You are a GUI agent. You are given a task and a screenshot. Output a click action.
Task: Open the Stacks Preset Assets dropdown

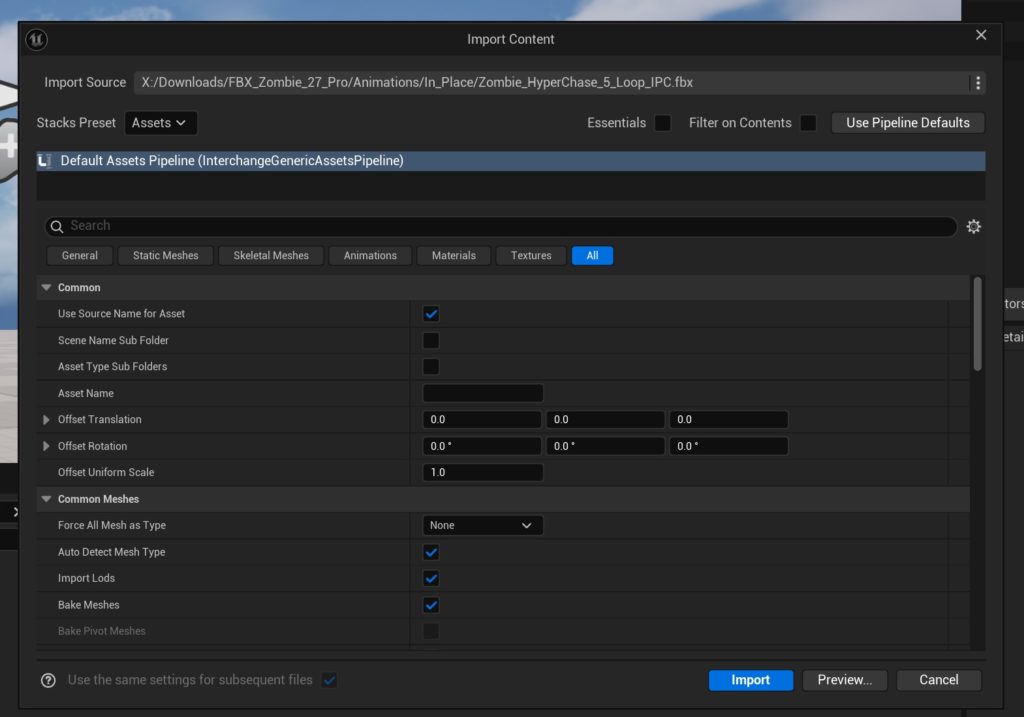click(160, 123)
